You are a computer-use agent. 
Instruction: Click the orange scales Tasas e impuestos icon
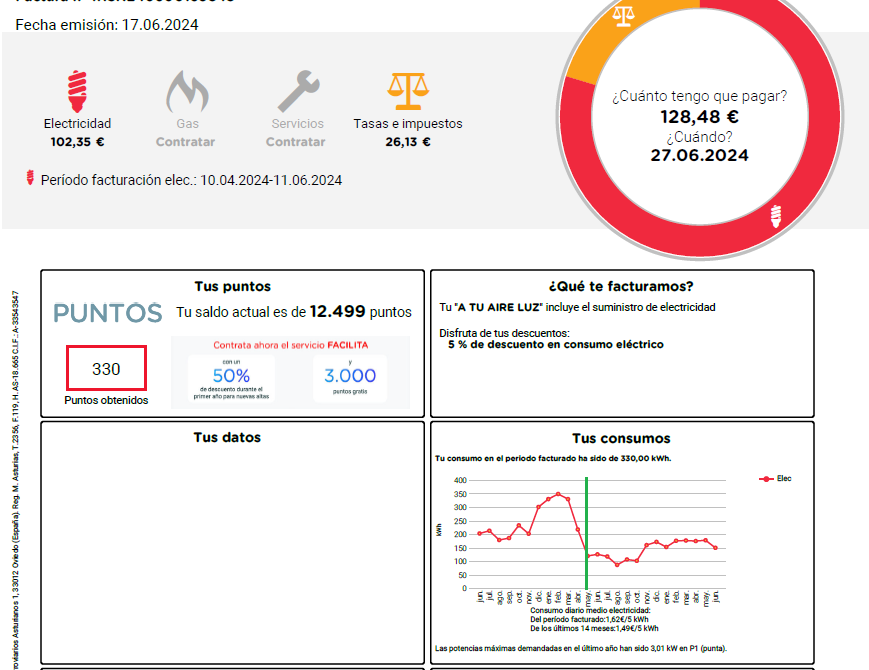point(408,91)
